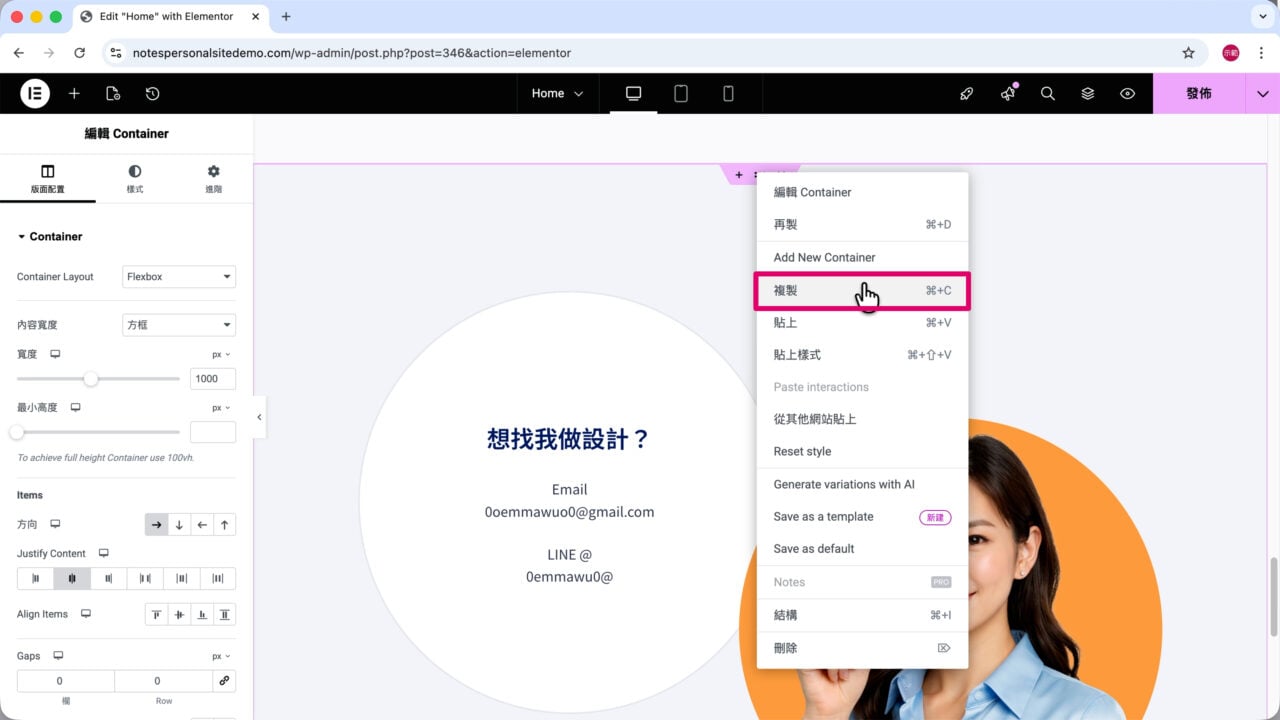
Task: Choose 複製 from context menu
Action: tap(862, 290)
